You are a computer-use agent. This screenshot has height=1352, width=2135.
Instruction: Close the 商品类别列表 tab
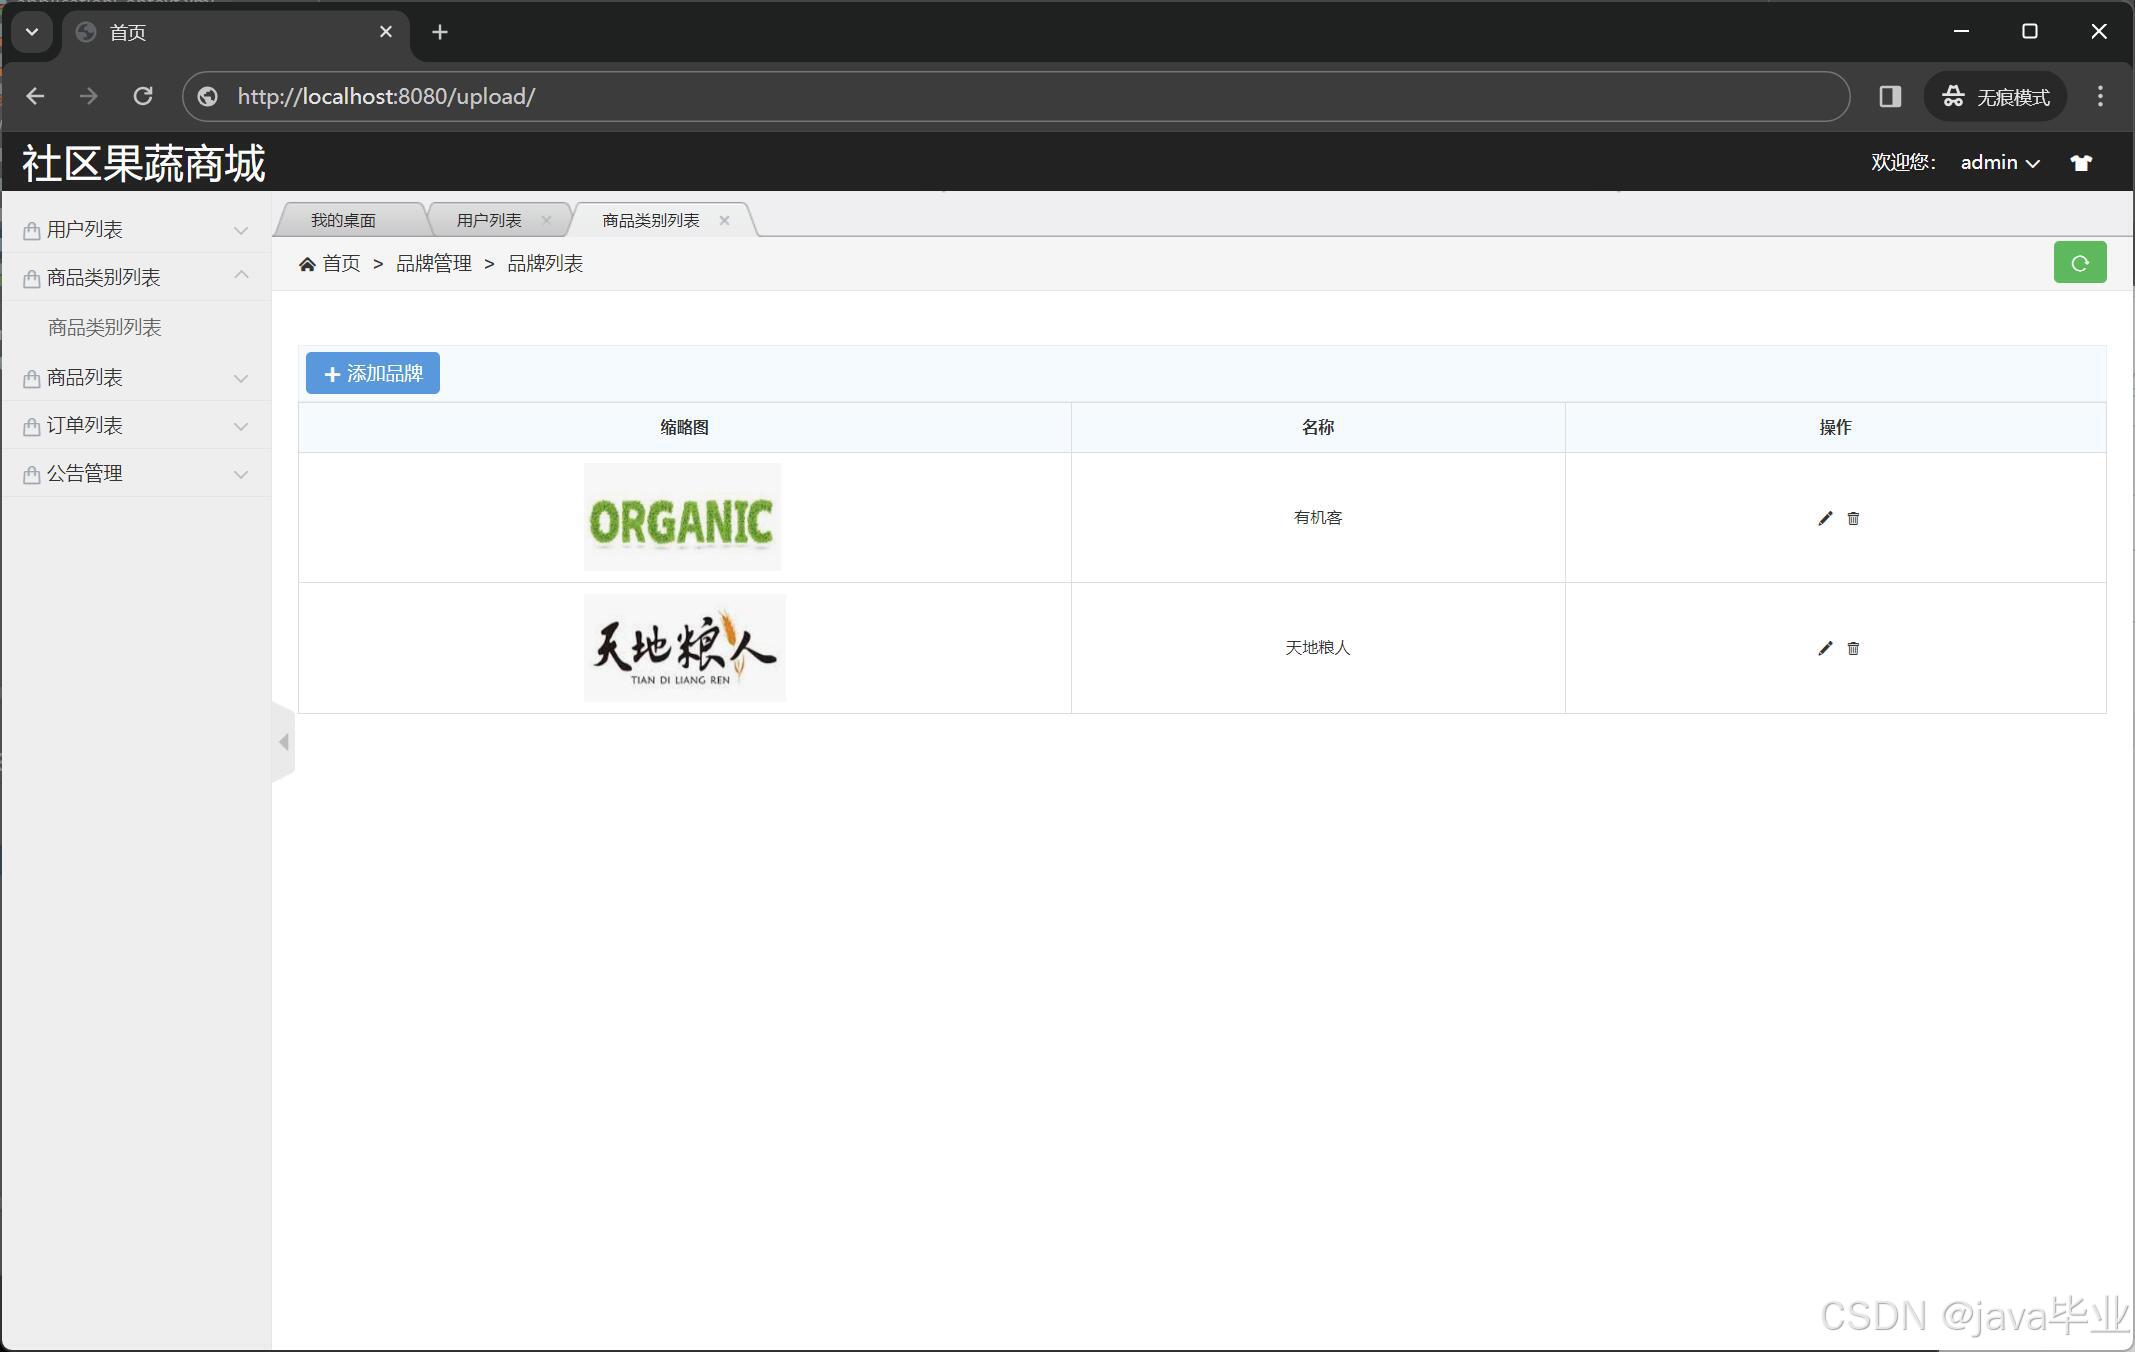coord(724,220)
